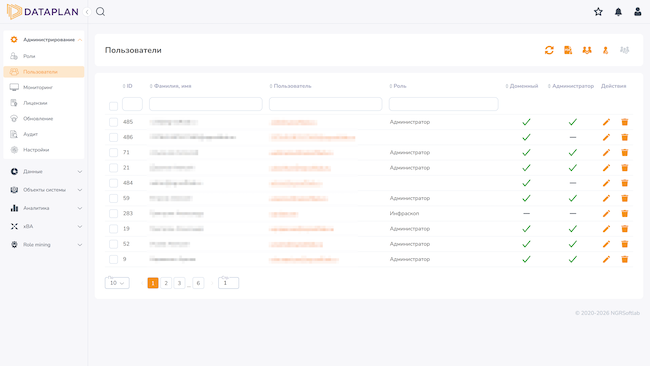Screen dimensions: 650x366
Task: Export users list to file icon
Action: (568, 50)
